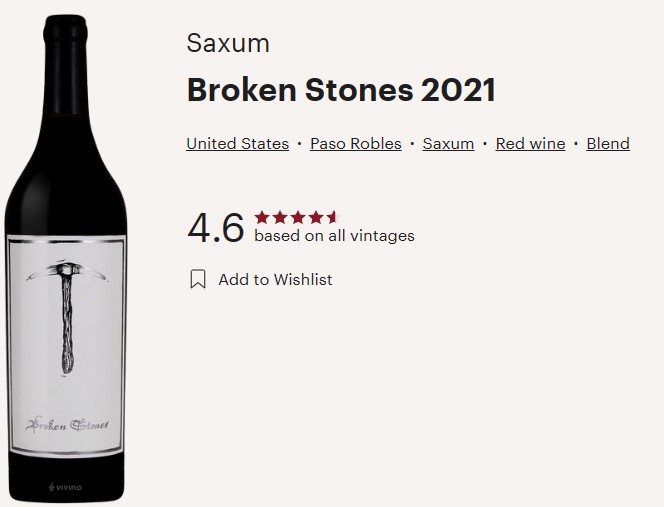Follow the underlined Saxum winery link
Screen dimensions: 664x507
448,144
